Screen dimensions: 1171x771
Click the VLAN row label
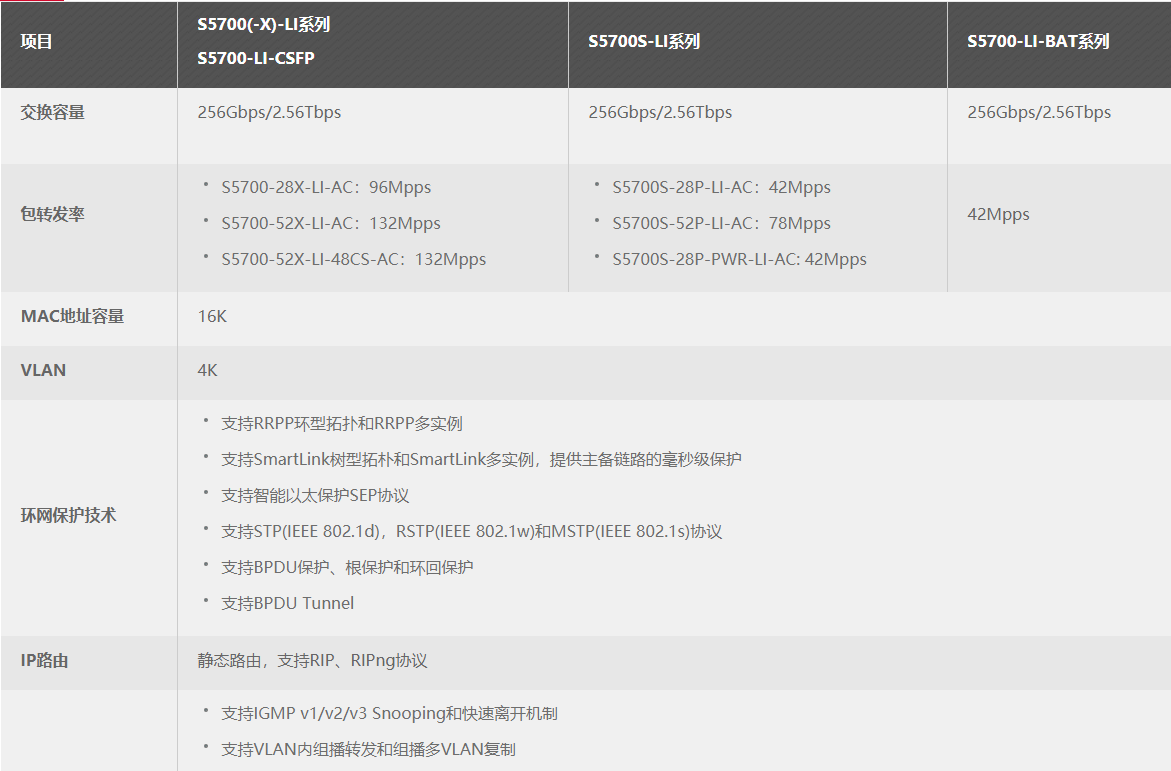tap(43, 370)
